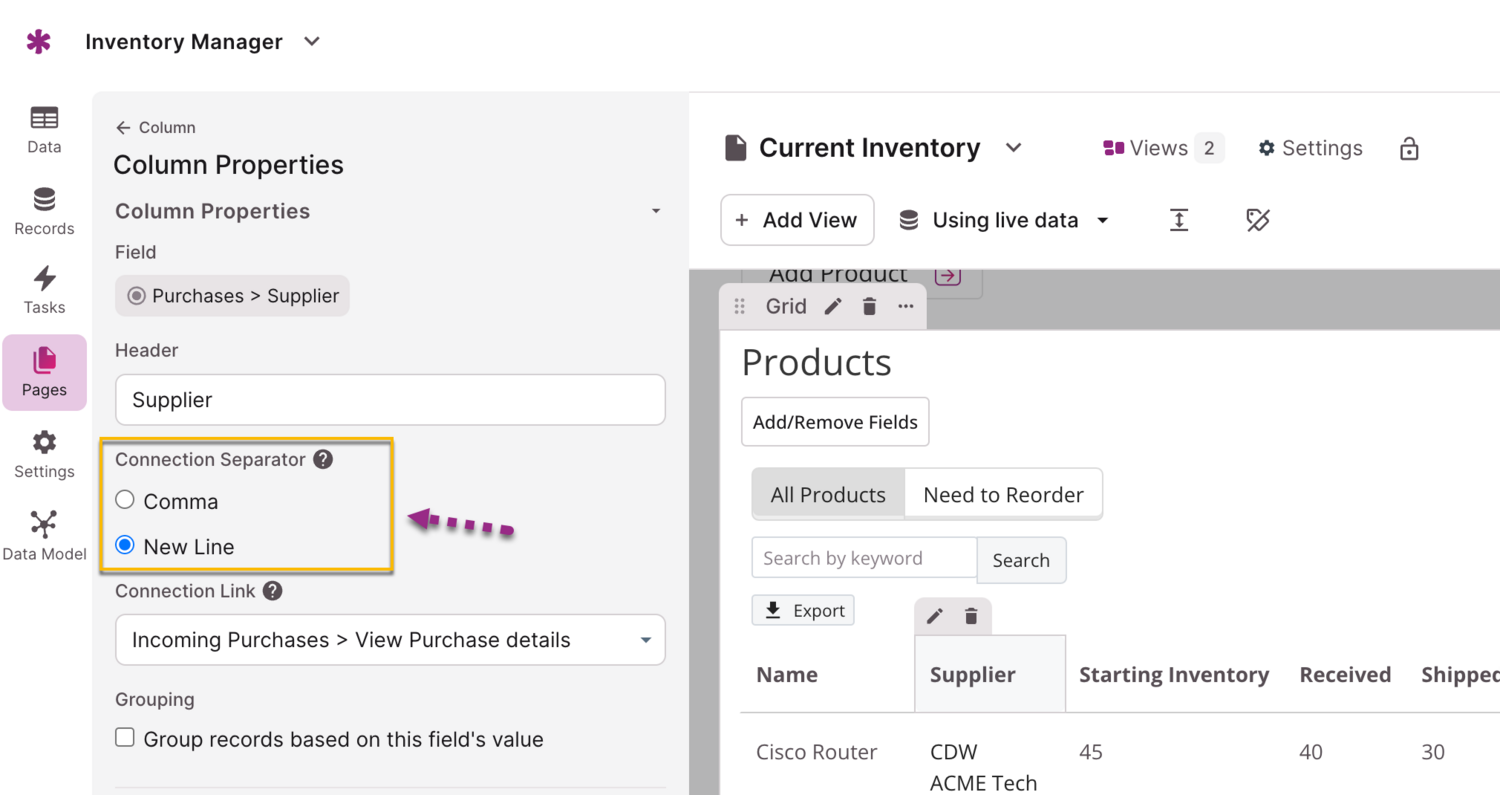This screenshot has width=1500, height=795.
Task: Click help icon next to Connection Separator
Action: (x=323, y=460)
